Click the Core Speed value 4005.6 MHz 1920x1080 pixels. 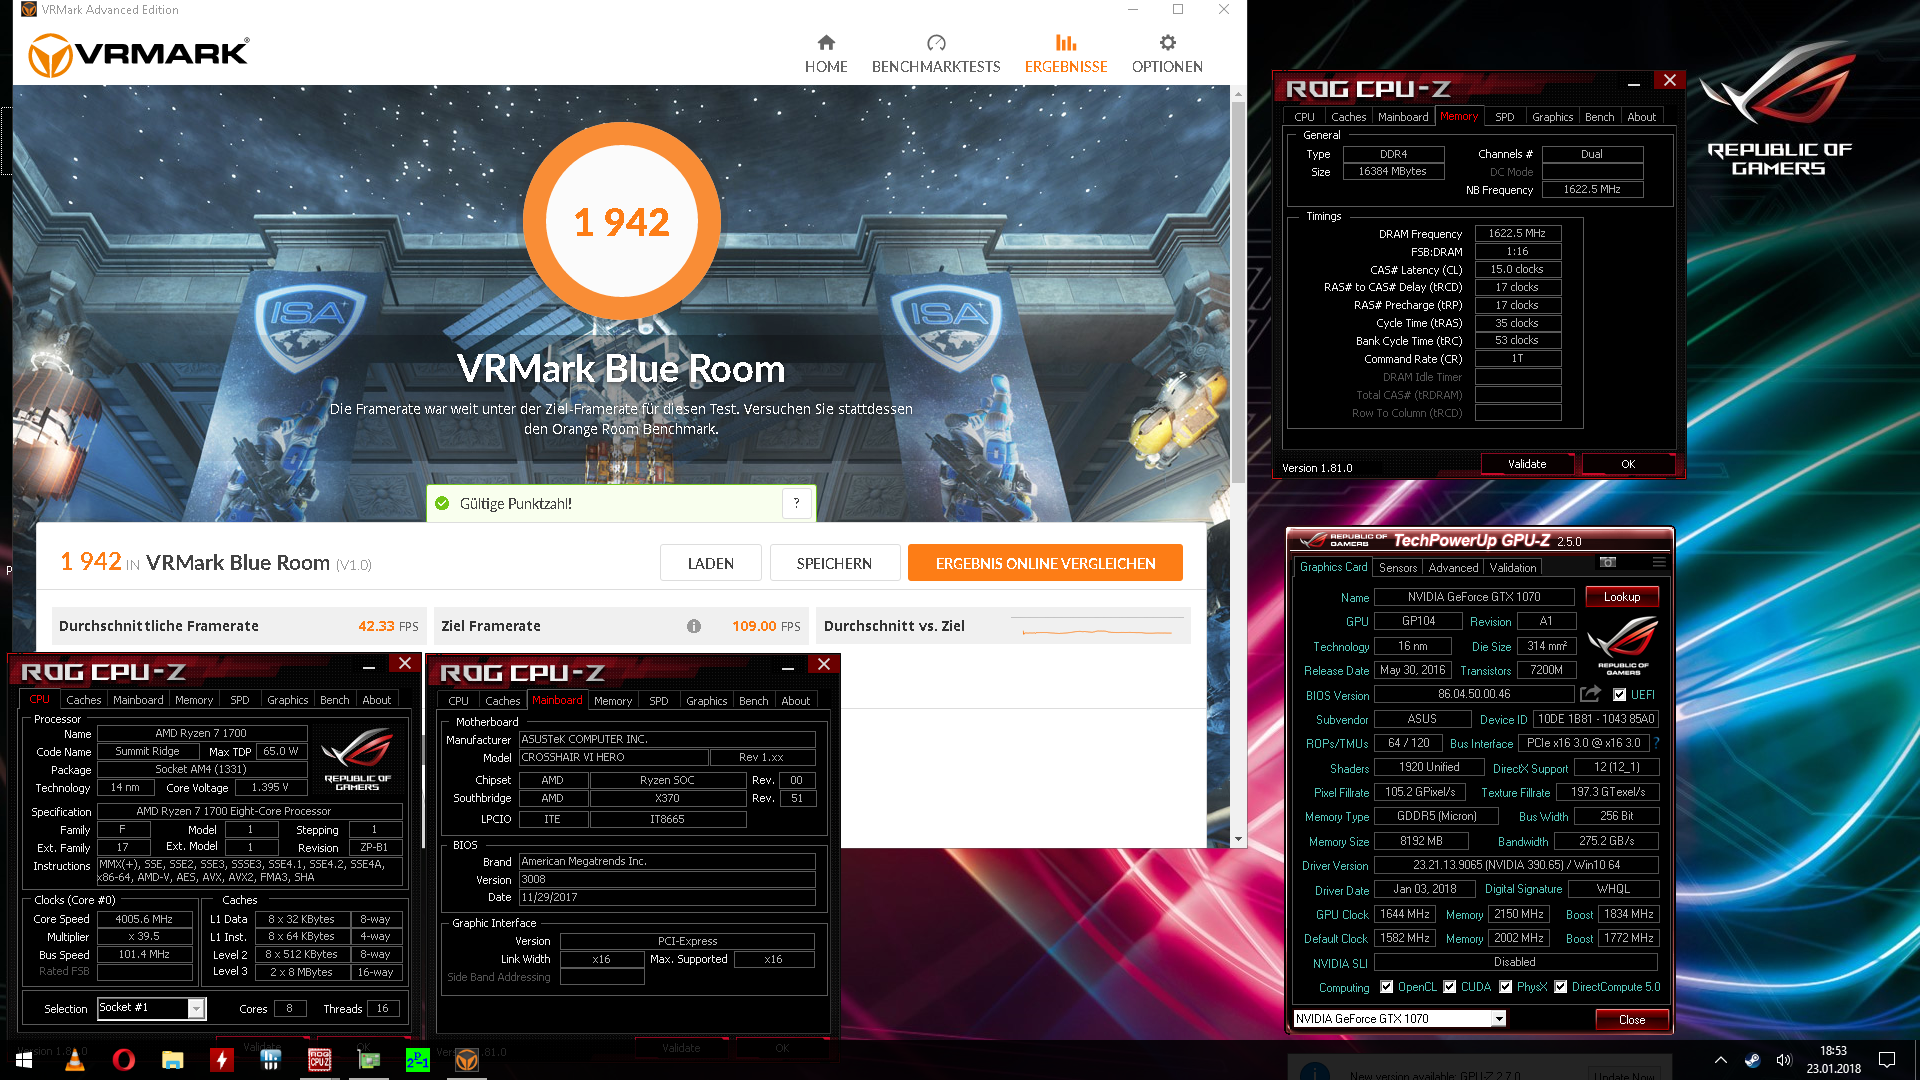pos(144,919)
